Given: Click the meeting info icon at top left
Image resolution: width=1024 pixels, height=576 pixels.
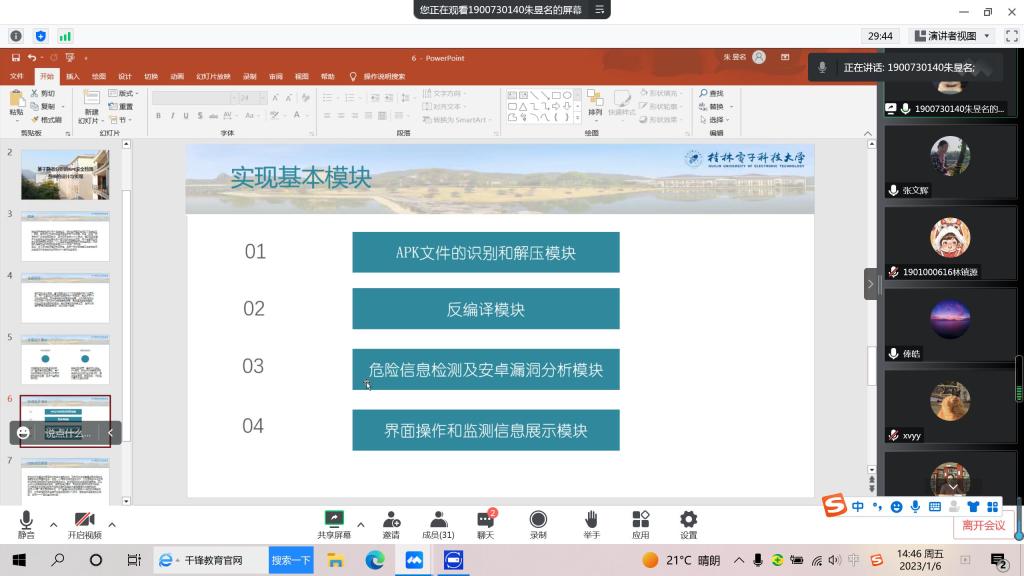Looking at the screenshot, I should click(x=16, y=36).
